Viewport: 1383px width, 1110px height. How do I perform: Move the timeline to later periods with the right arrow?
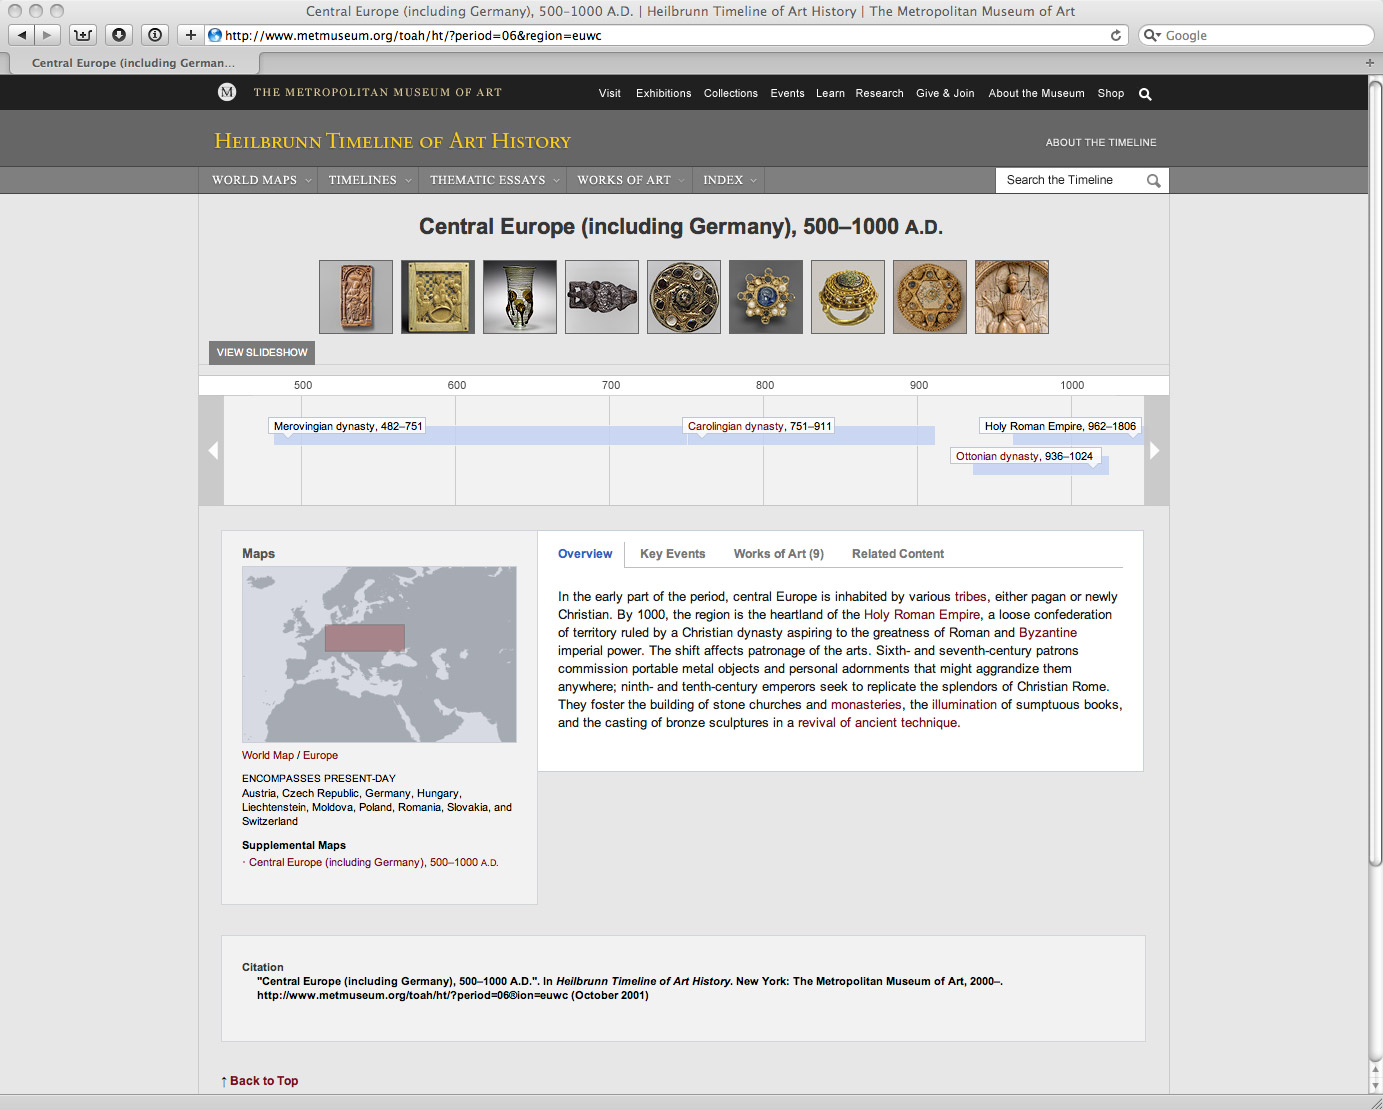(1156, 450)
